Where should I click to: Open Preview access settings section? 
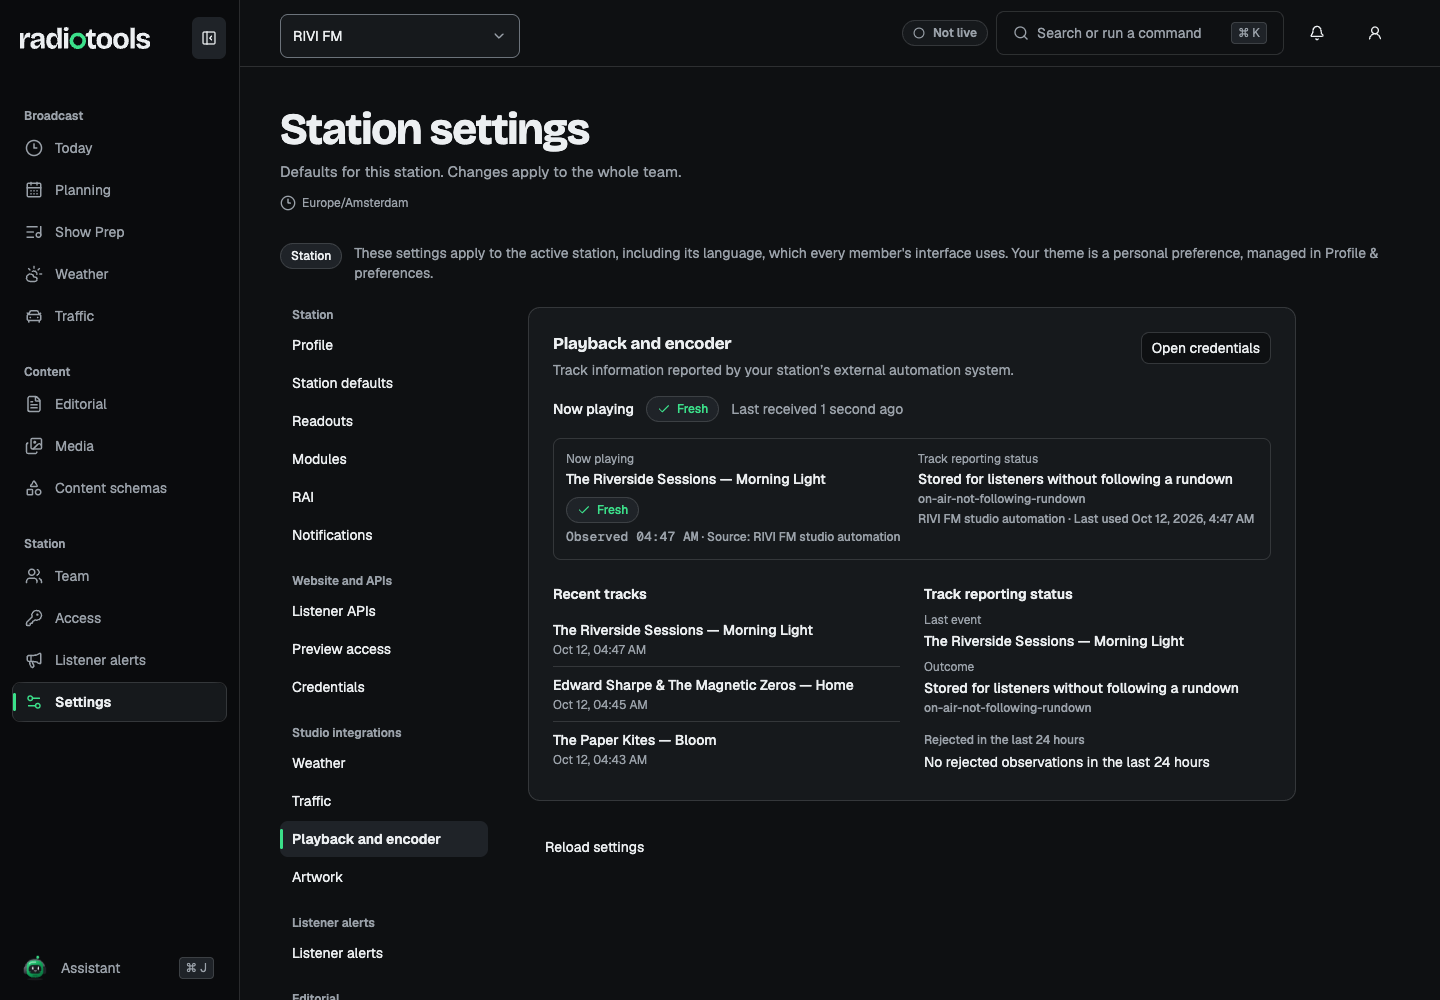(384, 649)
